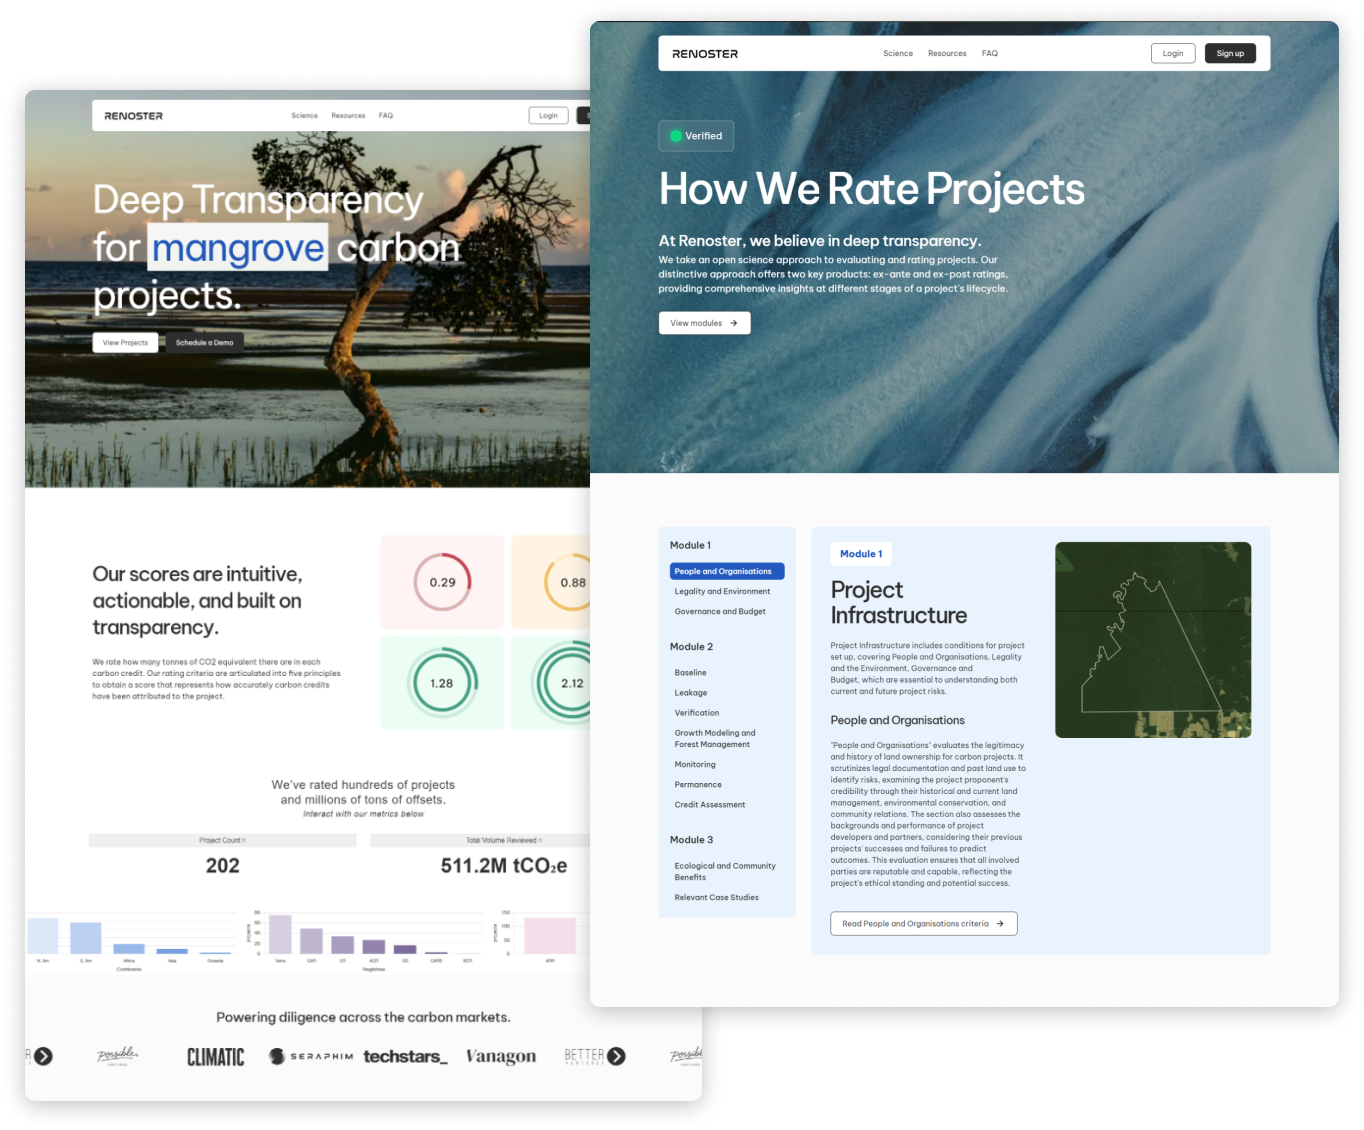The height and width of the screenshot is (1130, 1364).
Task: Toggle the Project Count sort arrow
Action: [244, 840]
